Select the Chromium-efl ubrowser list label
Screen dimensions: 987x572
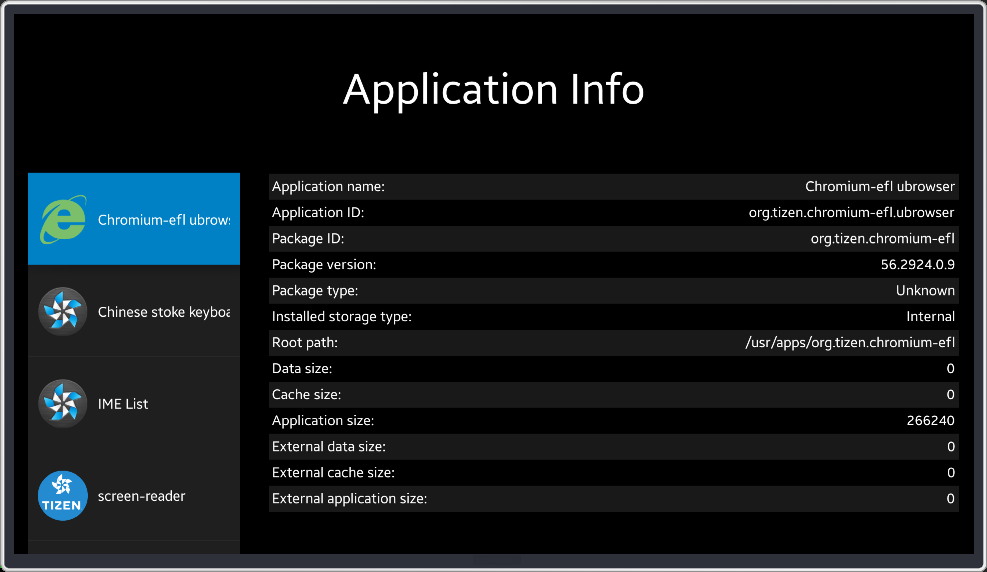164,220
